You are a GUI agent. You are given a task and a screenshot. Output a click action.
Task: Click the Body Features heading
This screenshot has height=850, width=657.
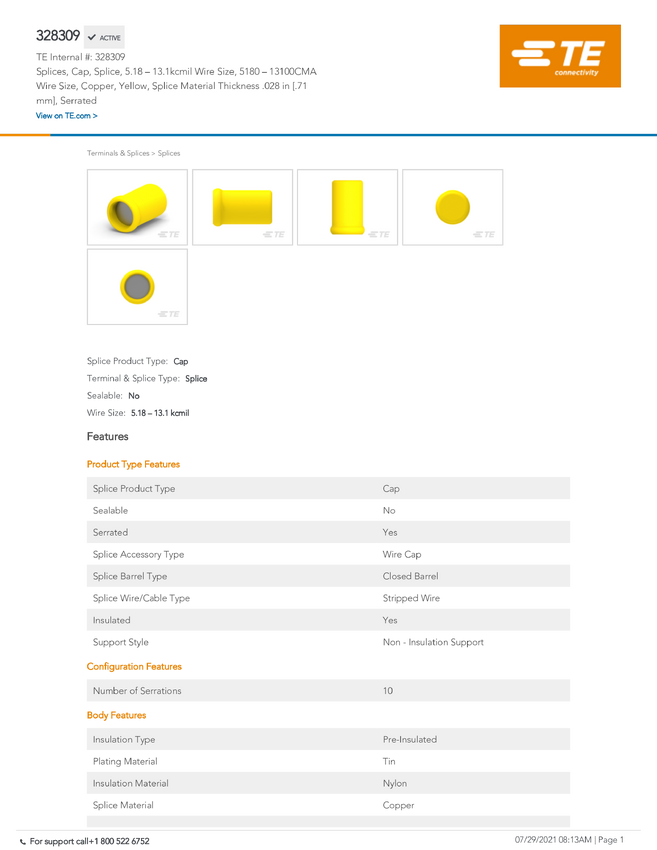(x=117, y=716)
